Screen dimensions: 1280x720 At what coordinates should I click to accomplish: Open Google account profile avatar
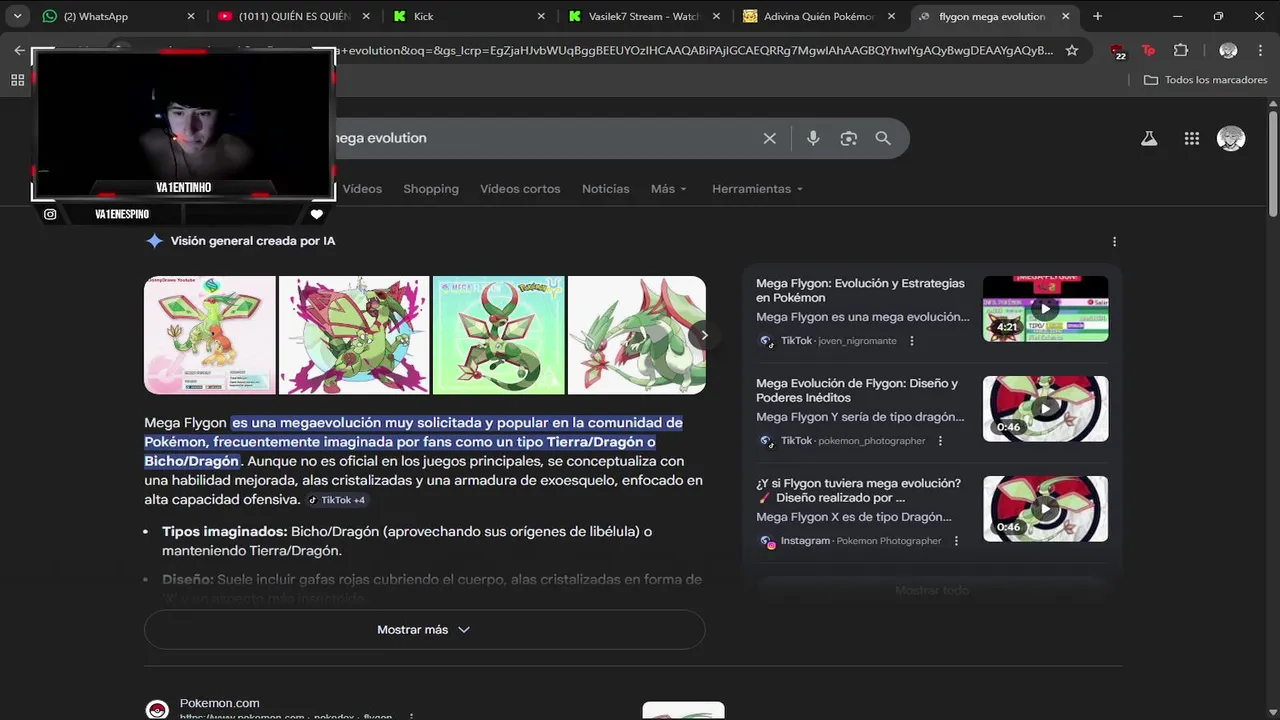coord(1231,138)
